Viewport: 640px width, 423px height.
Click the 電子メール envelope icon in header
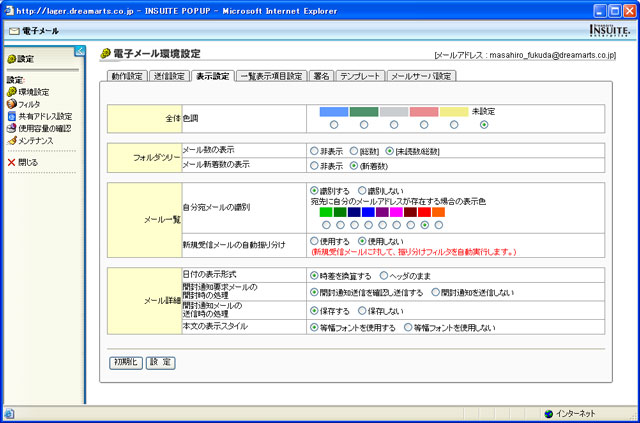[x=14, y=31]
